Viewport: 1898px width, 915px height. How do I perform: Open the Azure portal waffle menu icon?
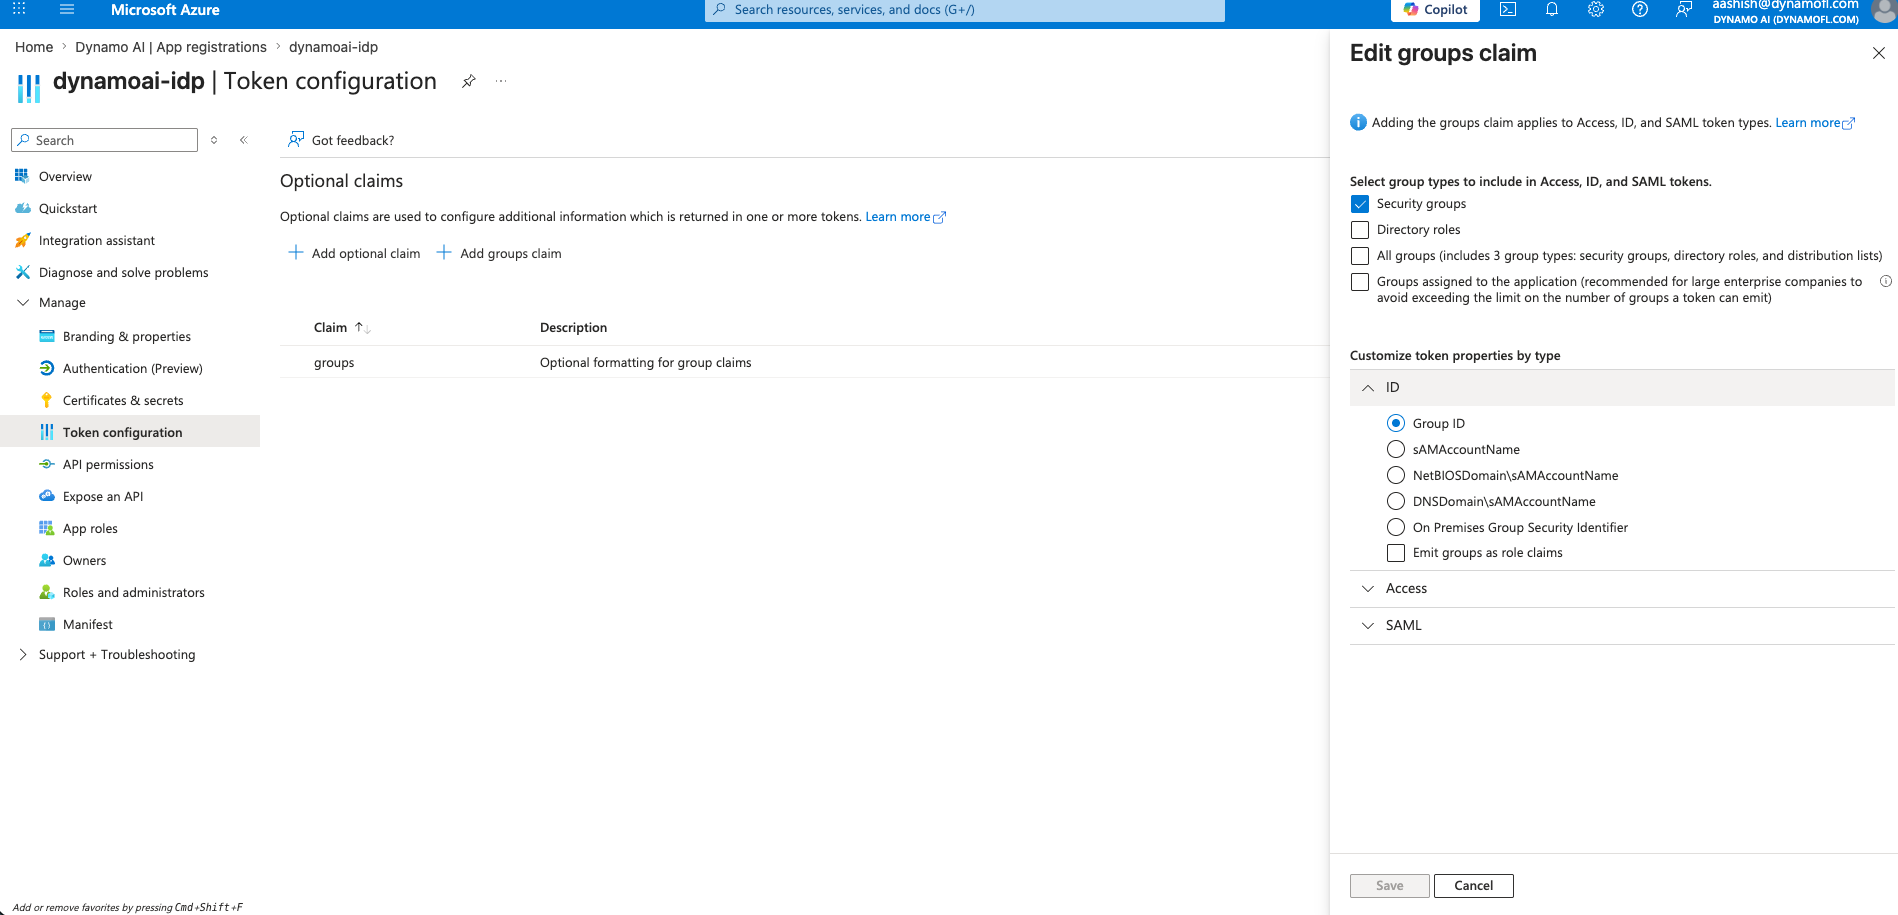click(x=19, y=9)
